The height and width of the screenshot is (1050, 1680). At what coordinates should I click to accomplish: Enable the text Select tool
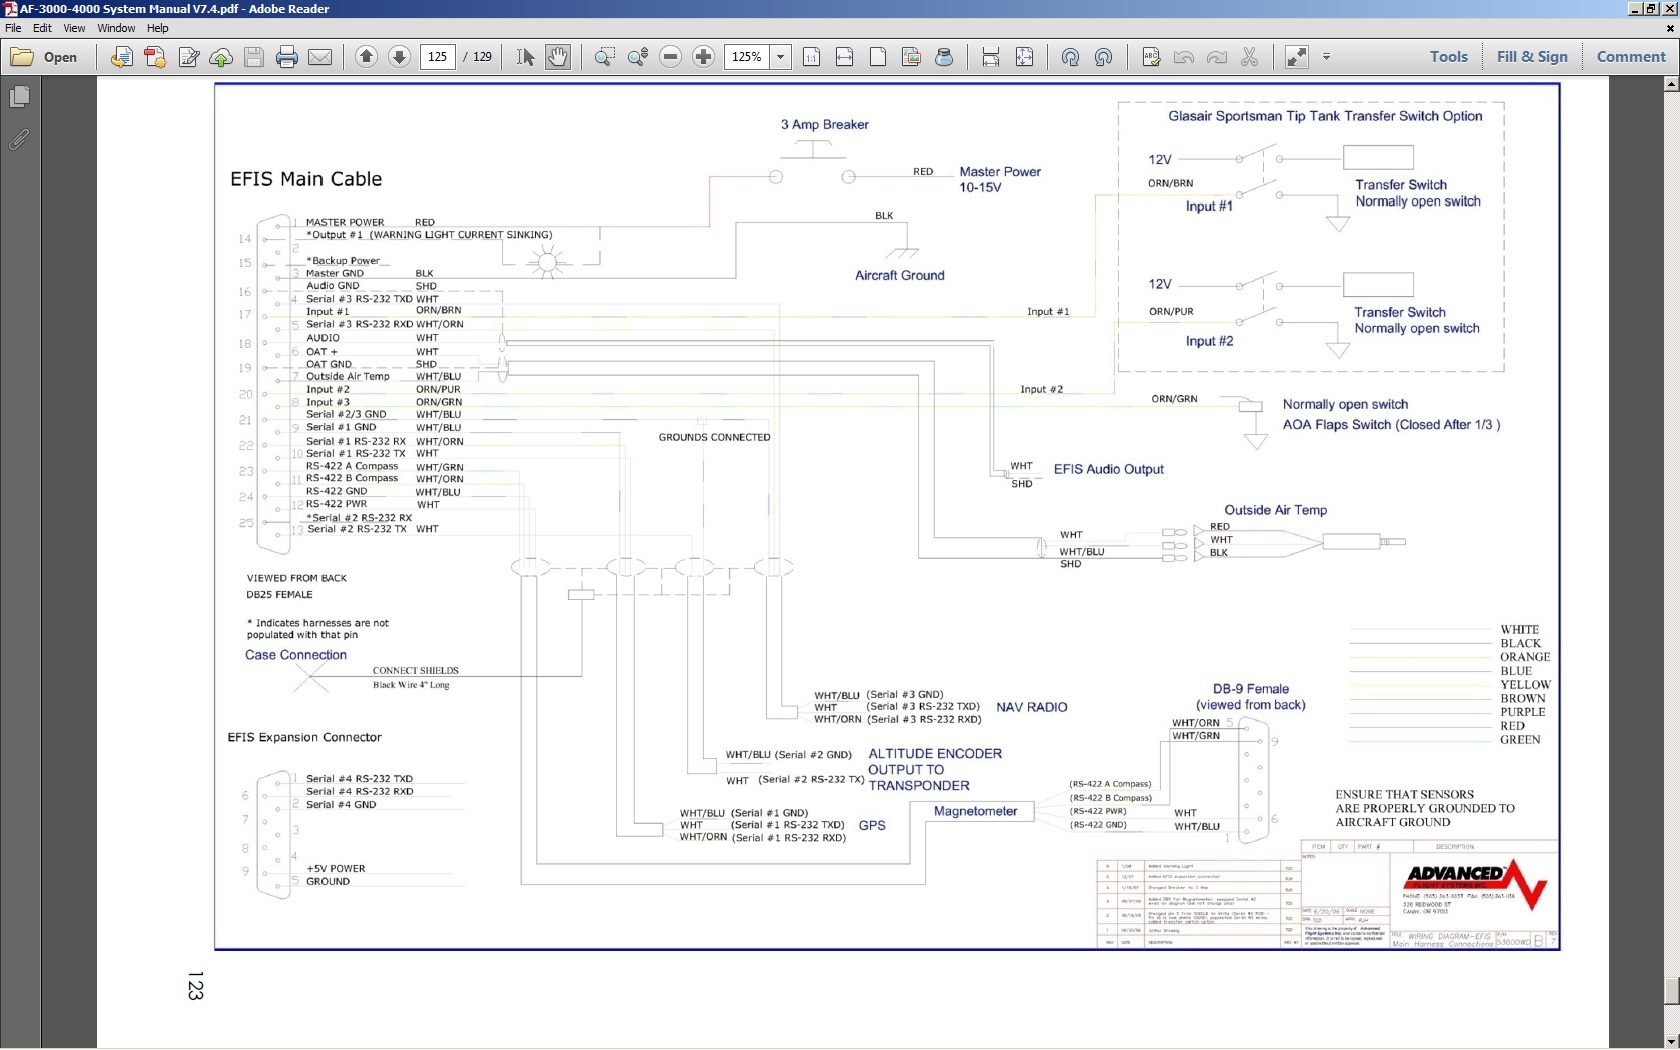pyautogui.click(x=525, y=57)
